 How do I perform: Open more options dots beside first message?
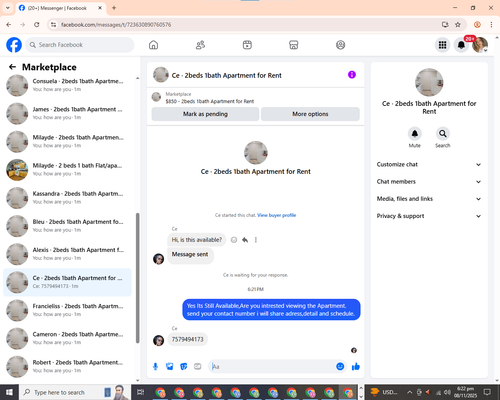[256, 240]
